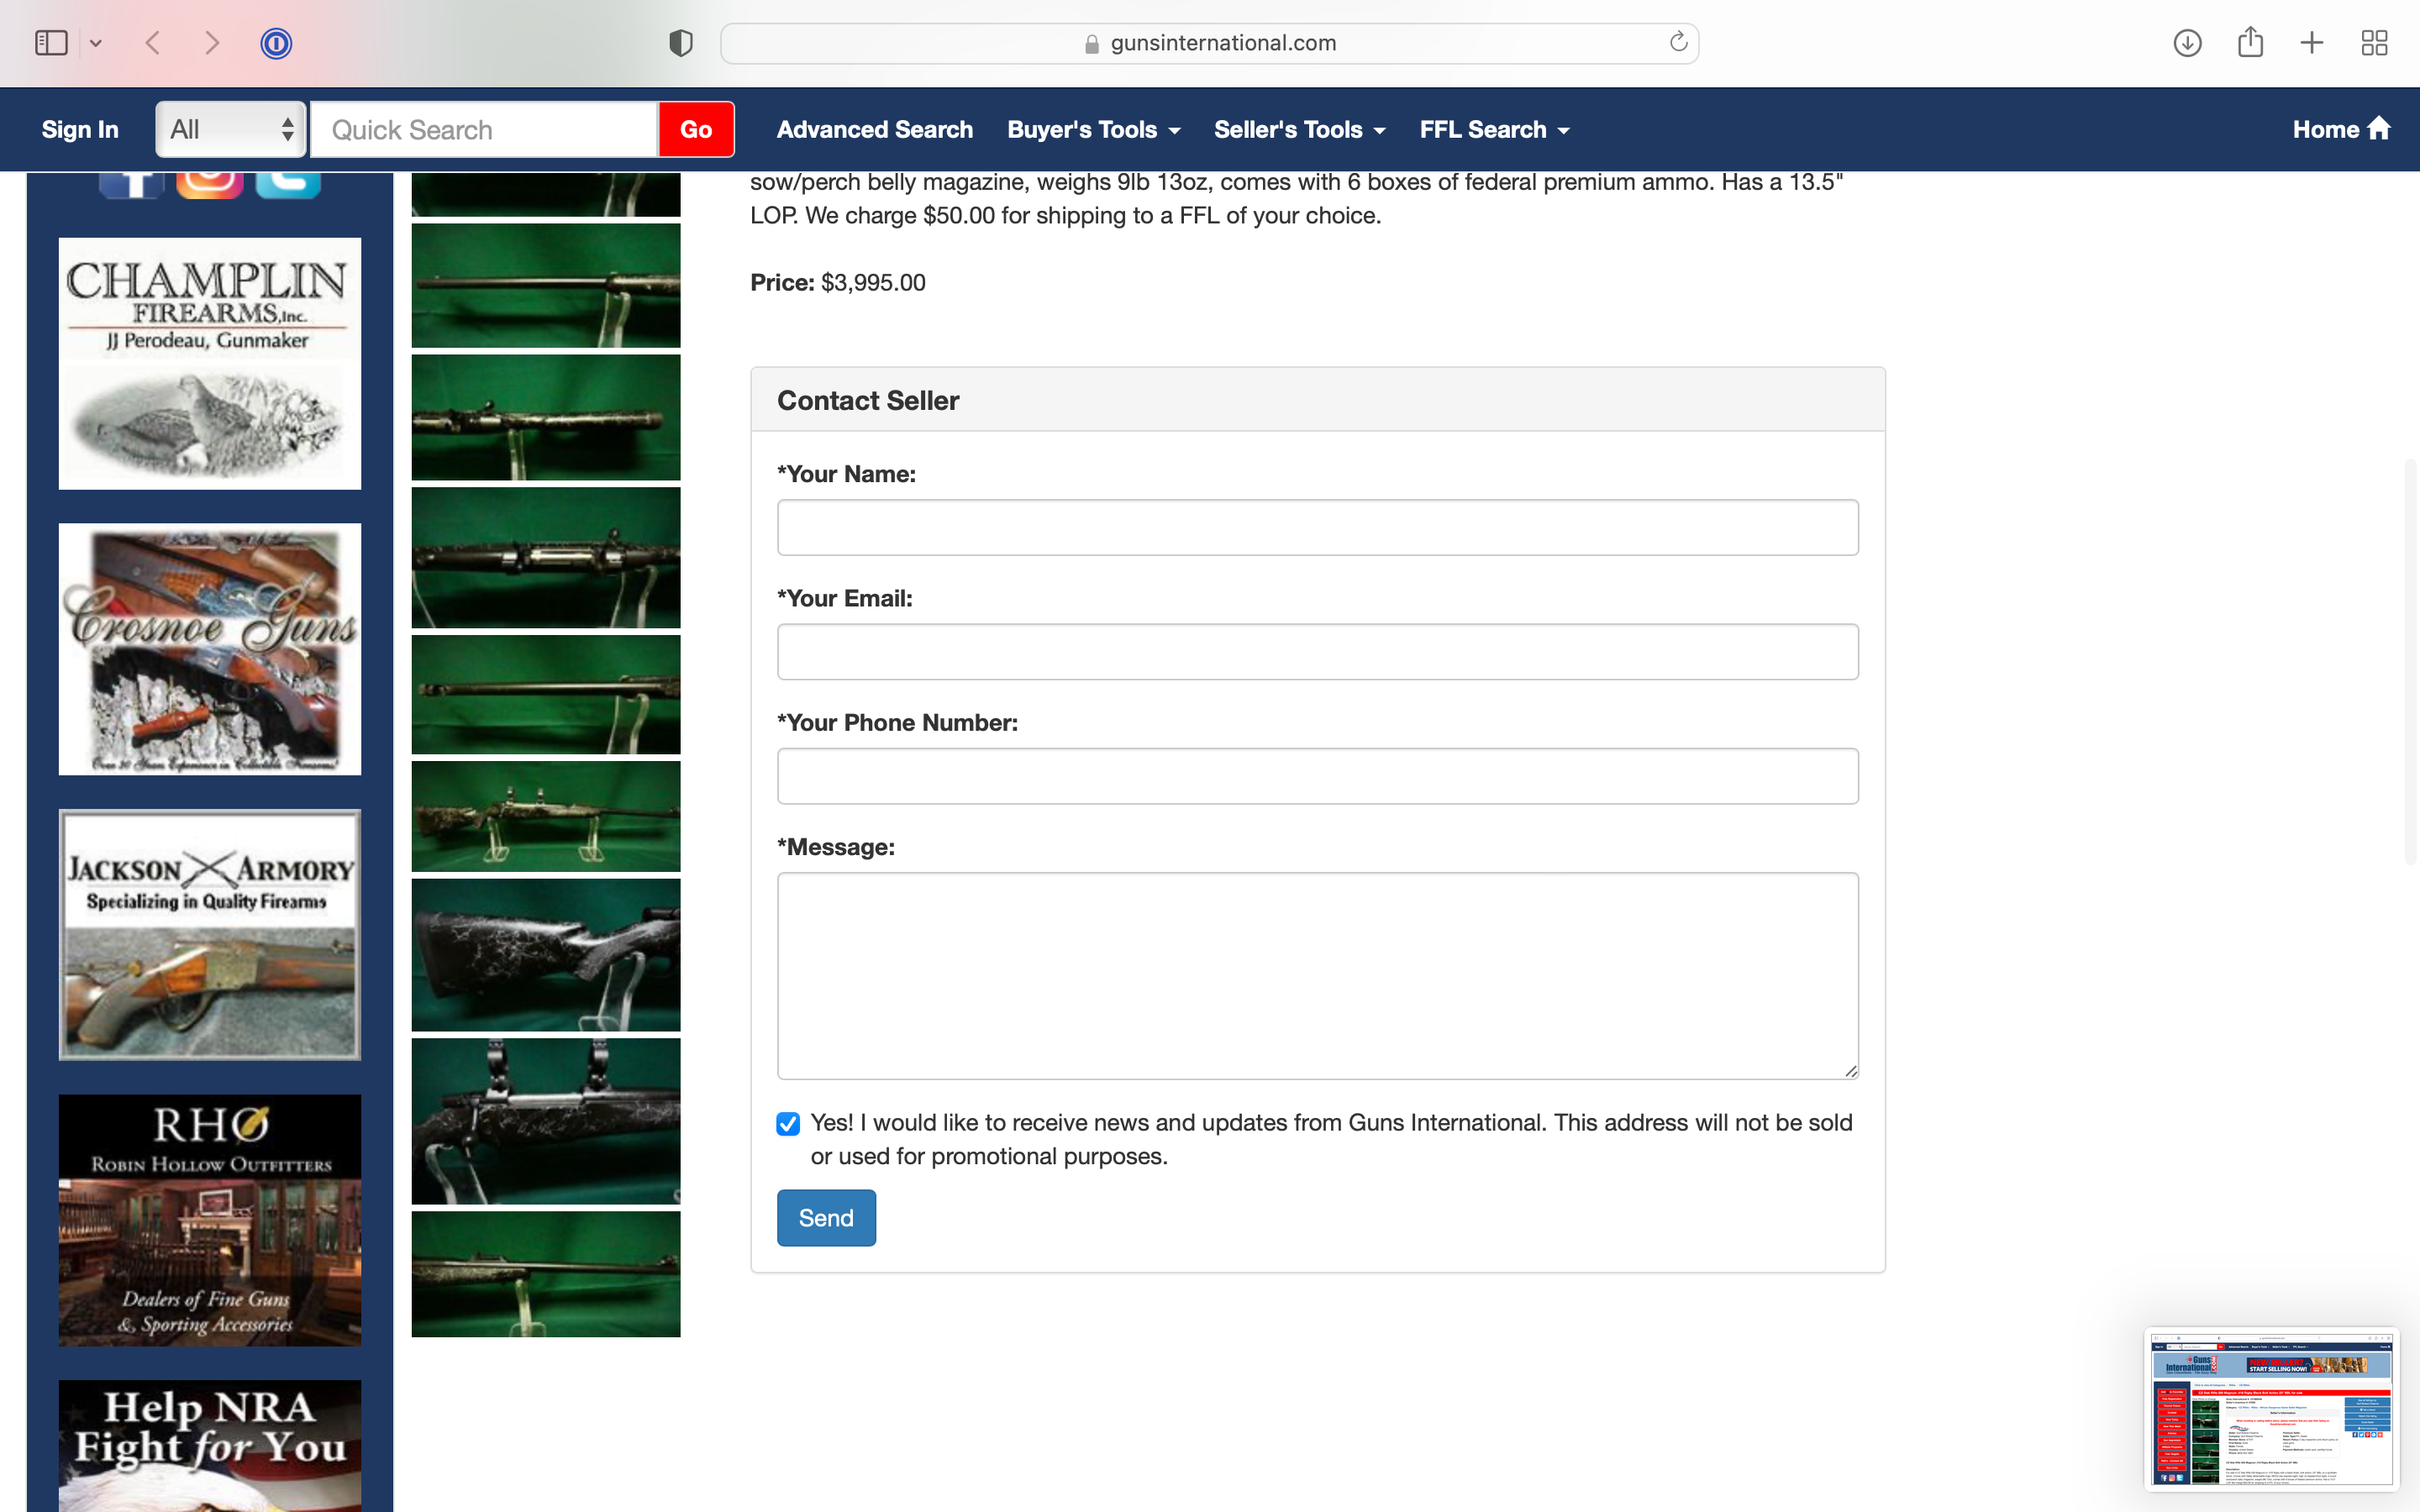Open the screenshot preview thumbnail
The height and width of the screenshot is (1512, 2420).
tap(2271, 1410)
